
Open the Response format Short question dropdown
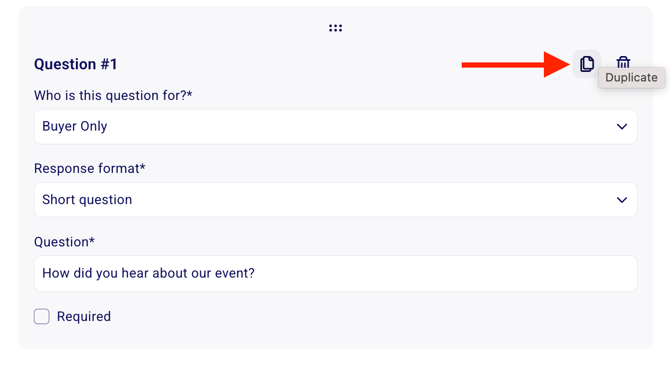[335, 200]
